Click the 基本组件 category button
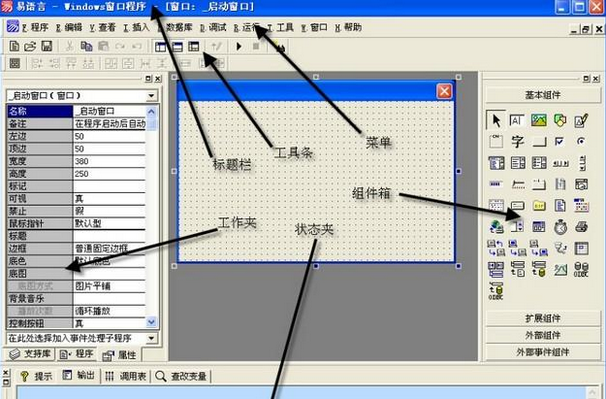Image resolution: width=606 pixels, height=399 pixels. [543, 95]
